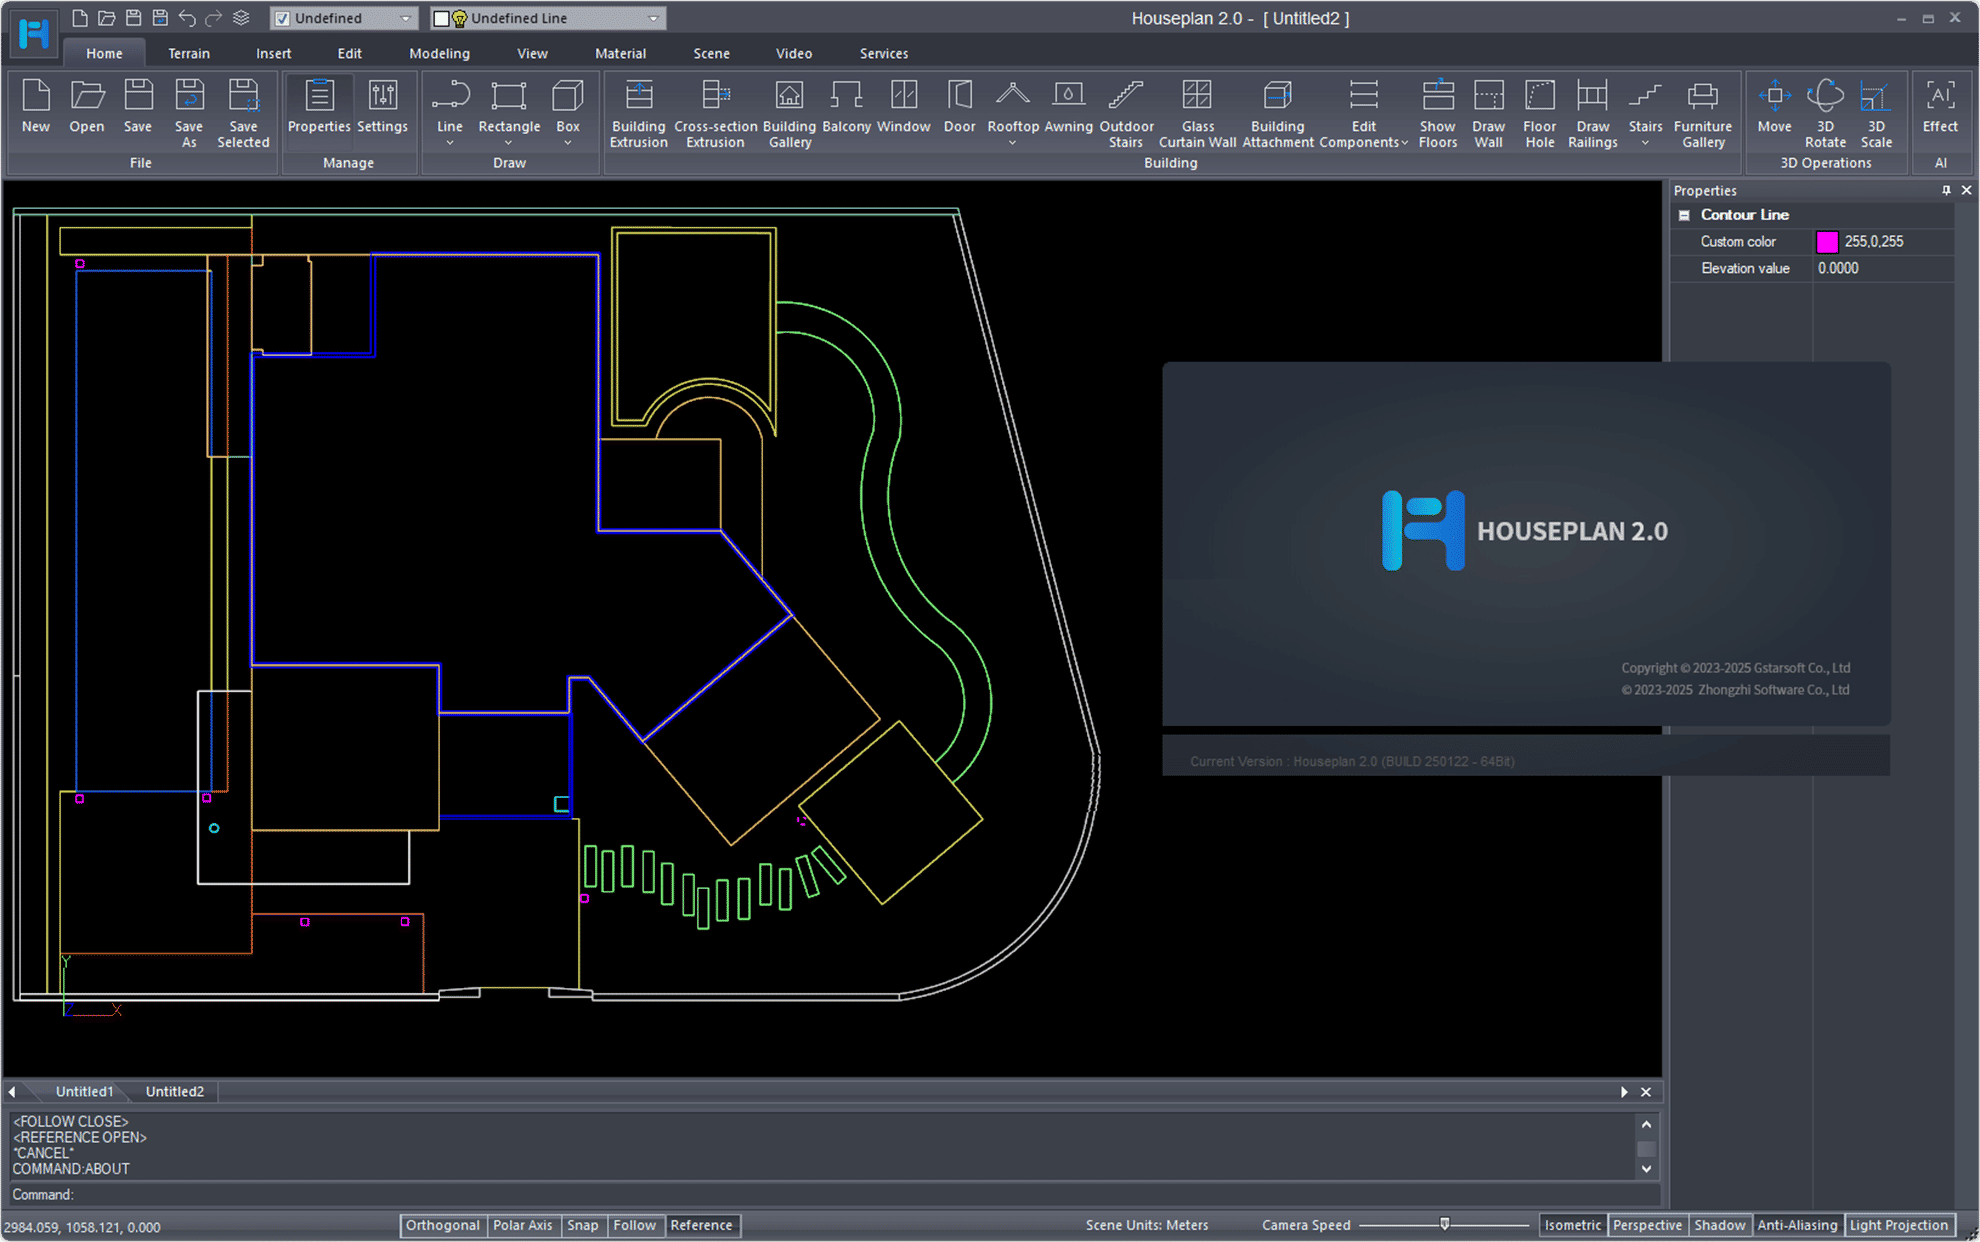Select Cross-section Extrusion tool
This screenshot has height=1242, width=1980.
[715, 113]
